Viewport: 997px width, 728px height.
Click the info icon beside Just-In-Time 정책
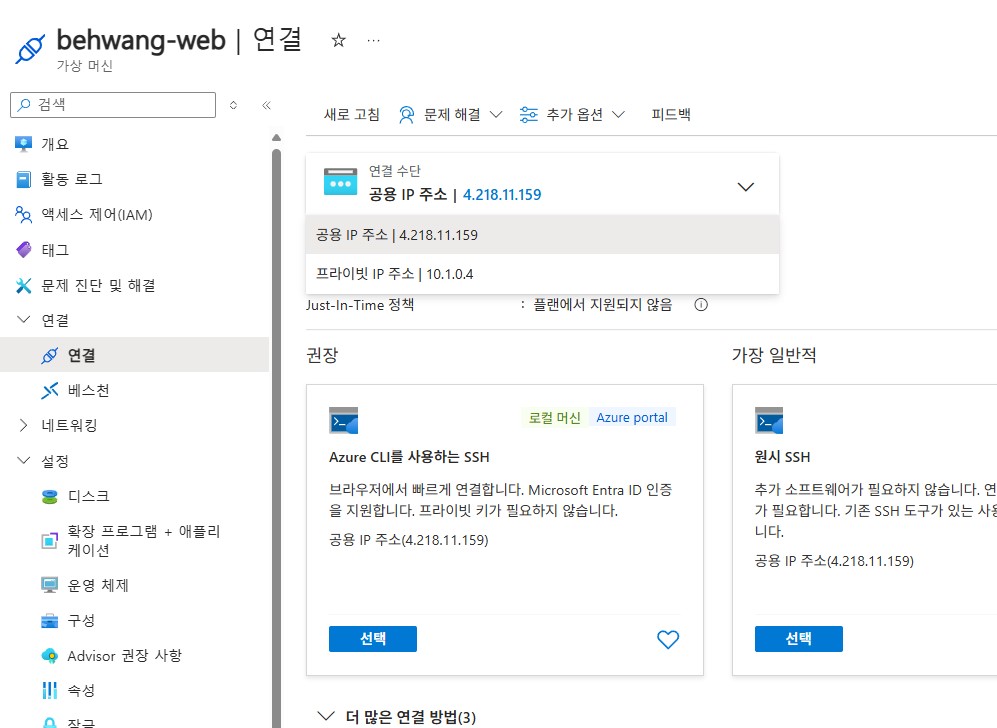click(701, 305)
